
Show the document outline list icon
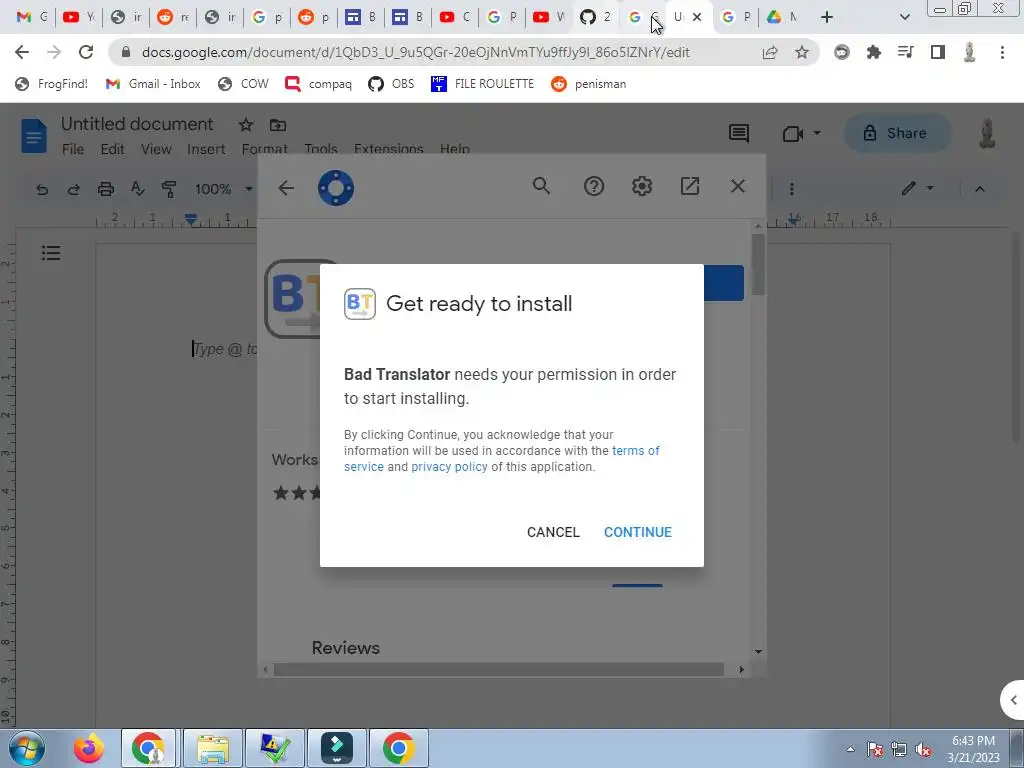(x=51, y=253)
